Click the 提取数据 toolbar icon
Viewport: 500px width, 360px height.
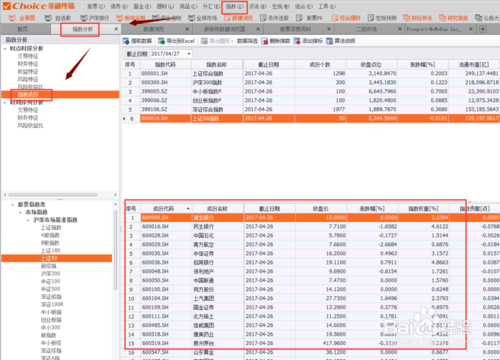click(x=126, y=41)
